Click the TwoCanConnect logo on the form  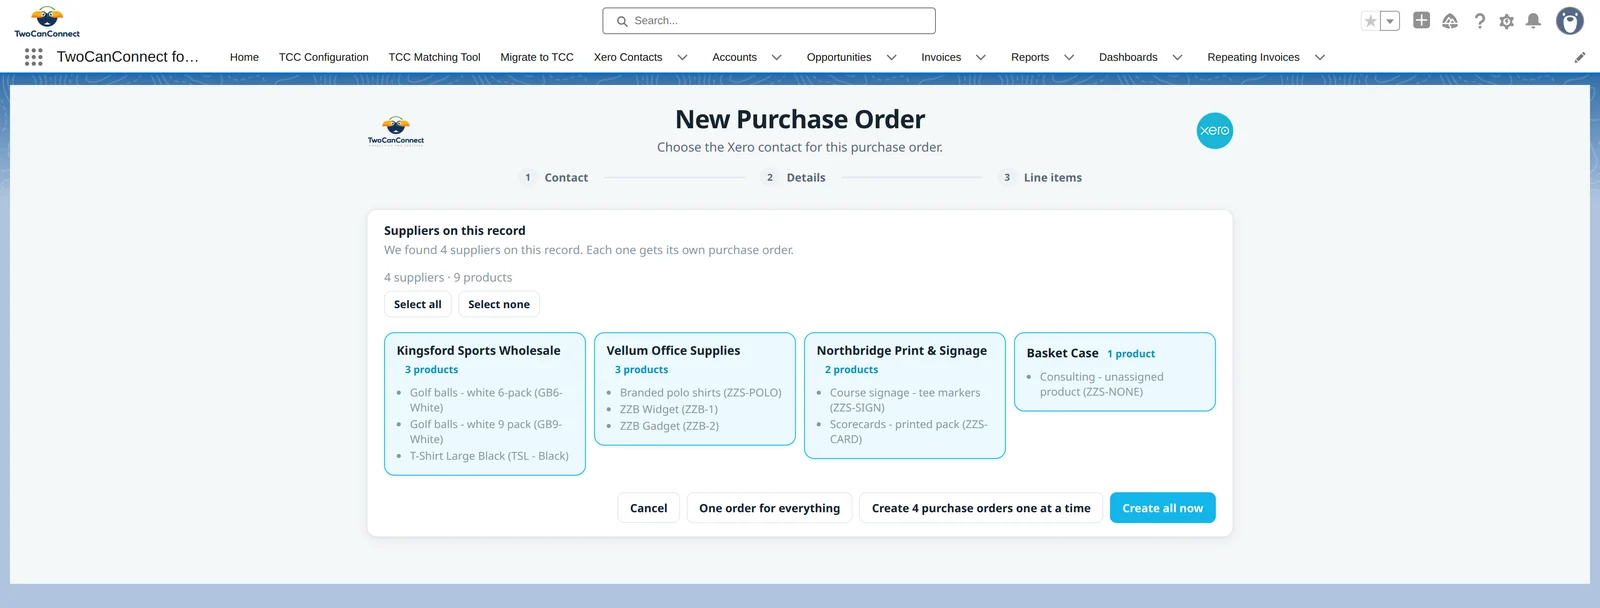point(396,131)
